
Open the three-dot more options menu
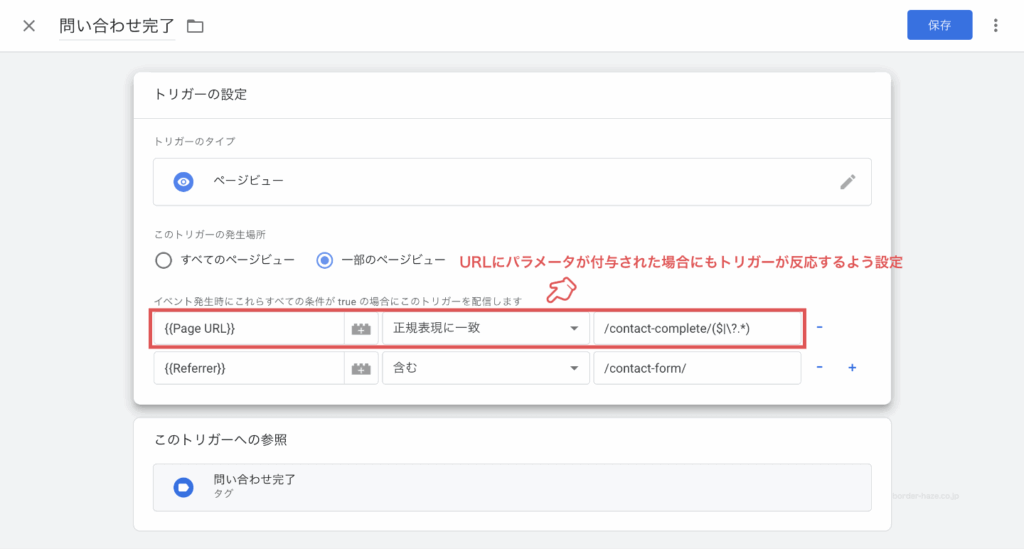tap(995, 26)
